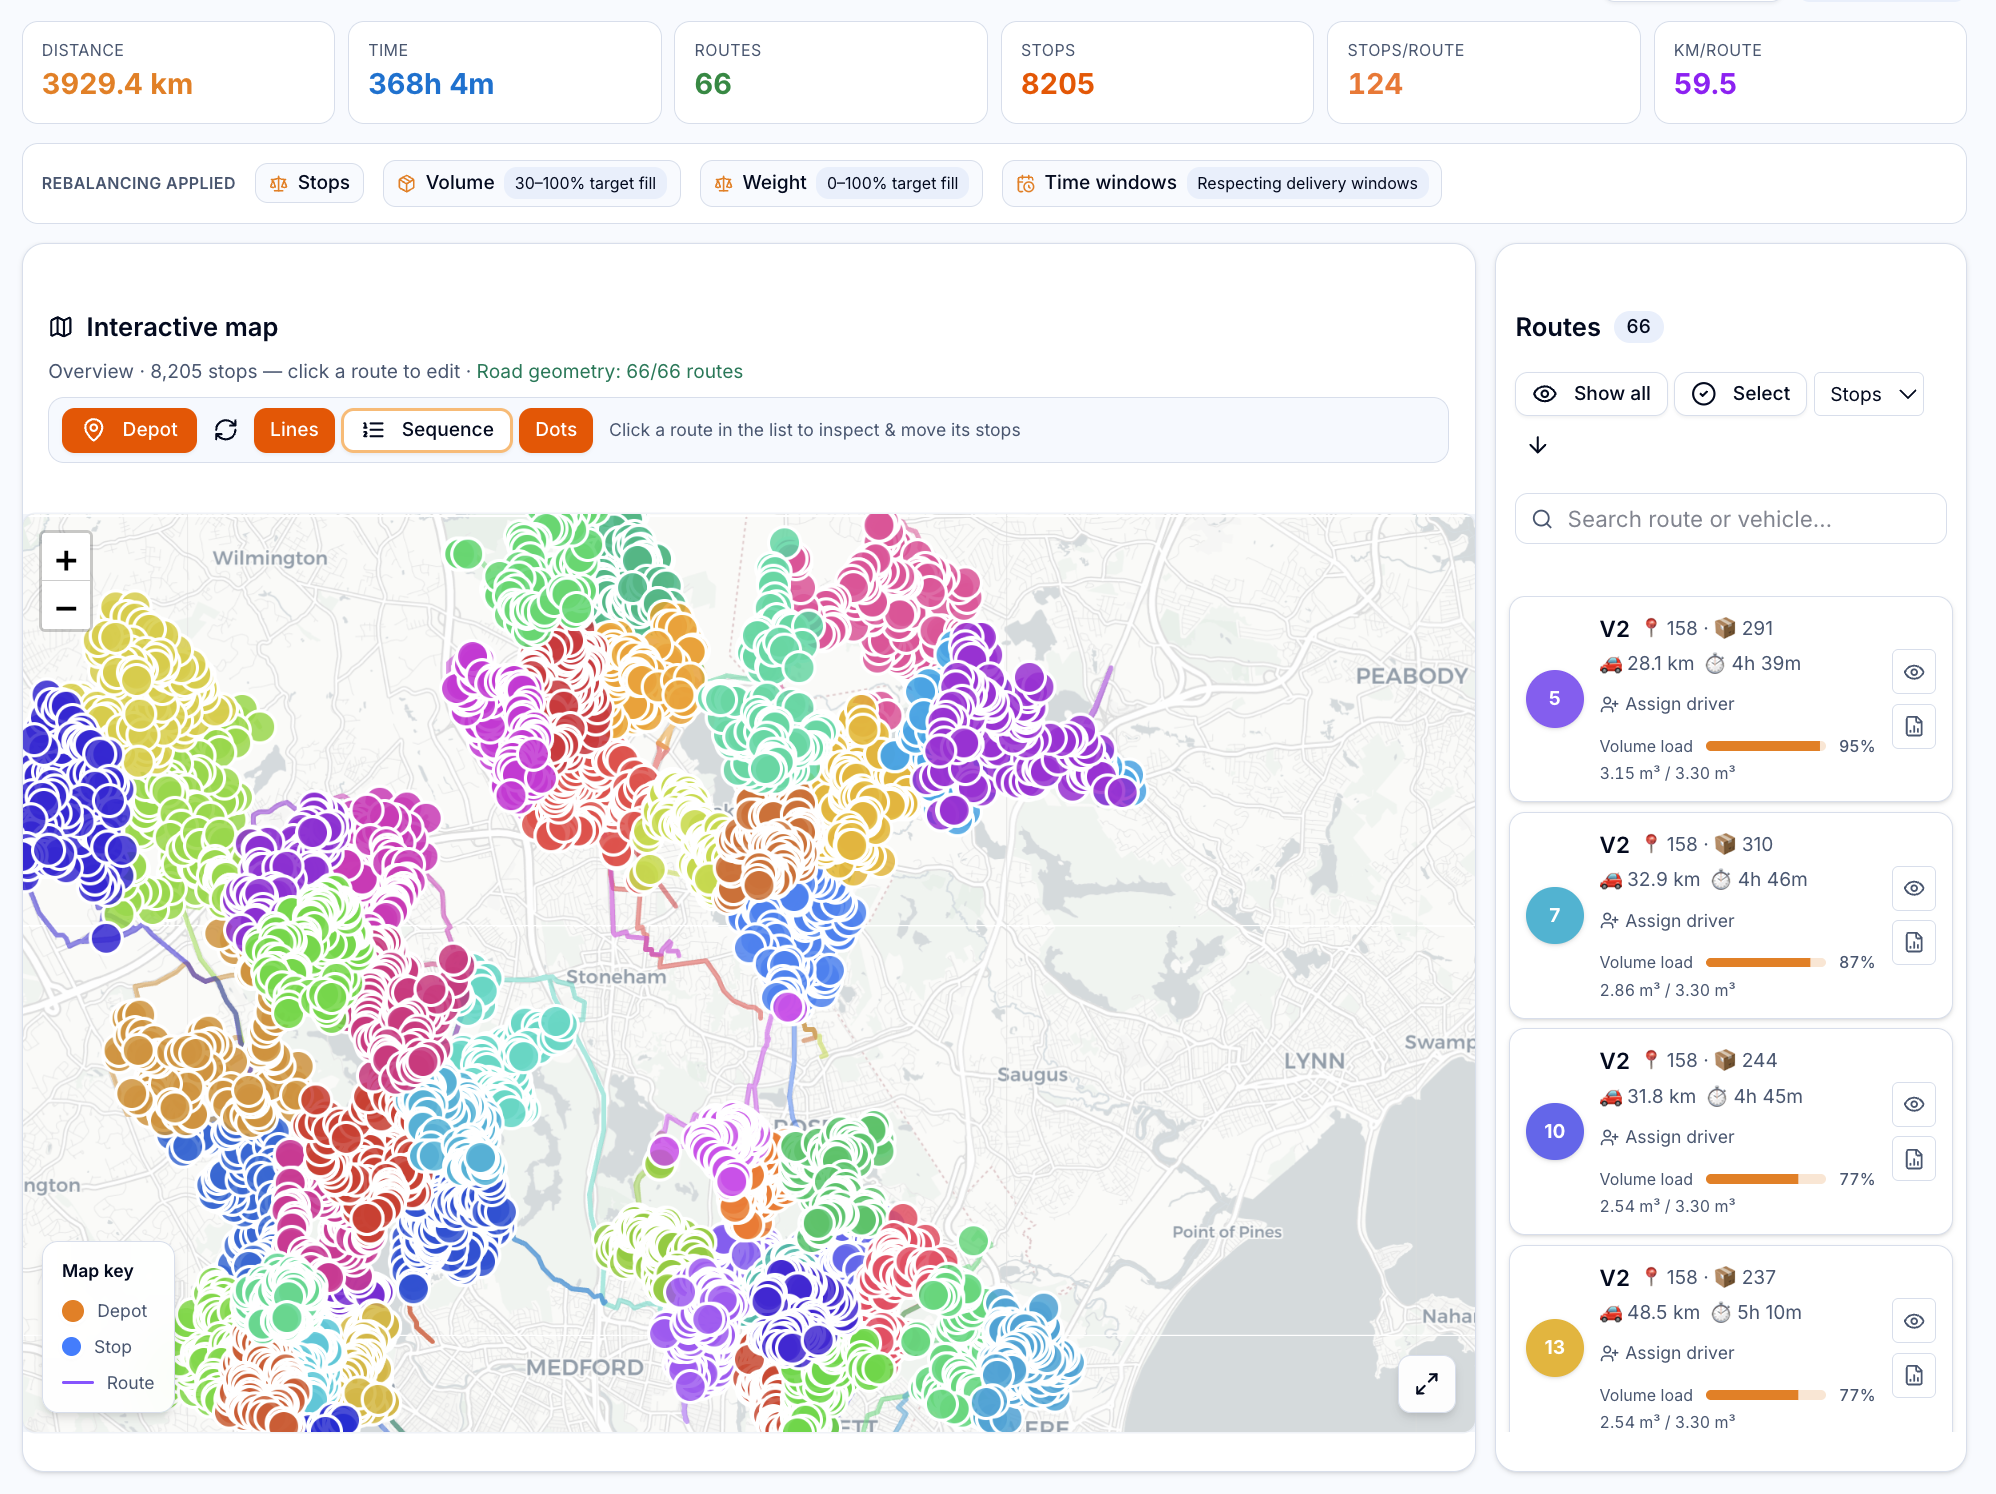The height and width of the screenshot is (1494, 1996).
Task: Click the Stops rebalancing chip
Action: (x=310, y=183)
